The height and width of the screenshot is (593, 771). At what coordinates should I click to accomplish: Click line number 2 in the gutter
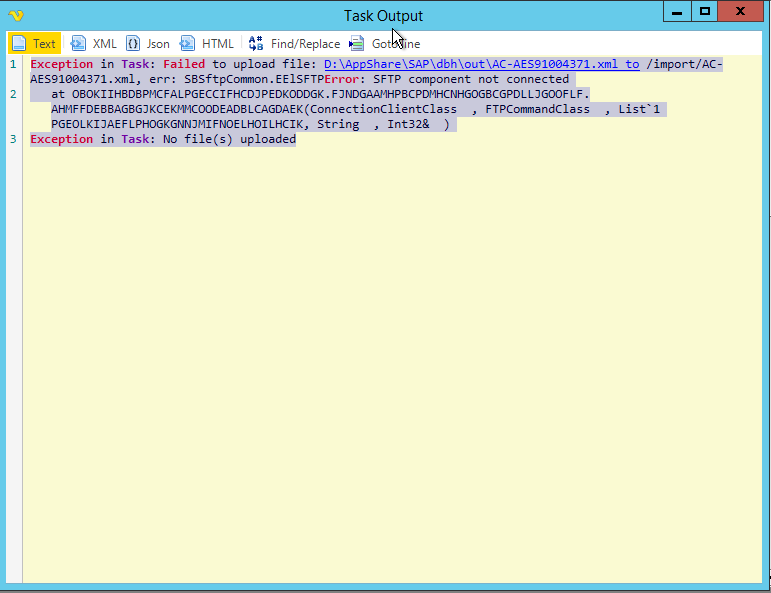point(13,94)
